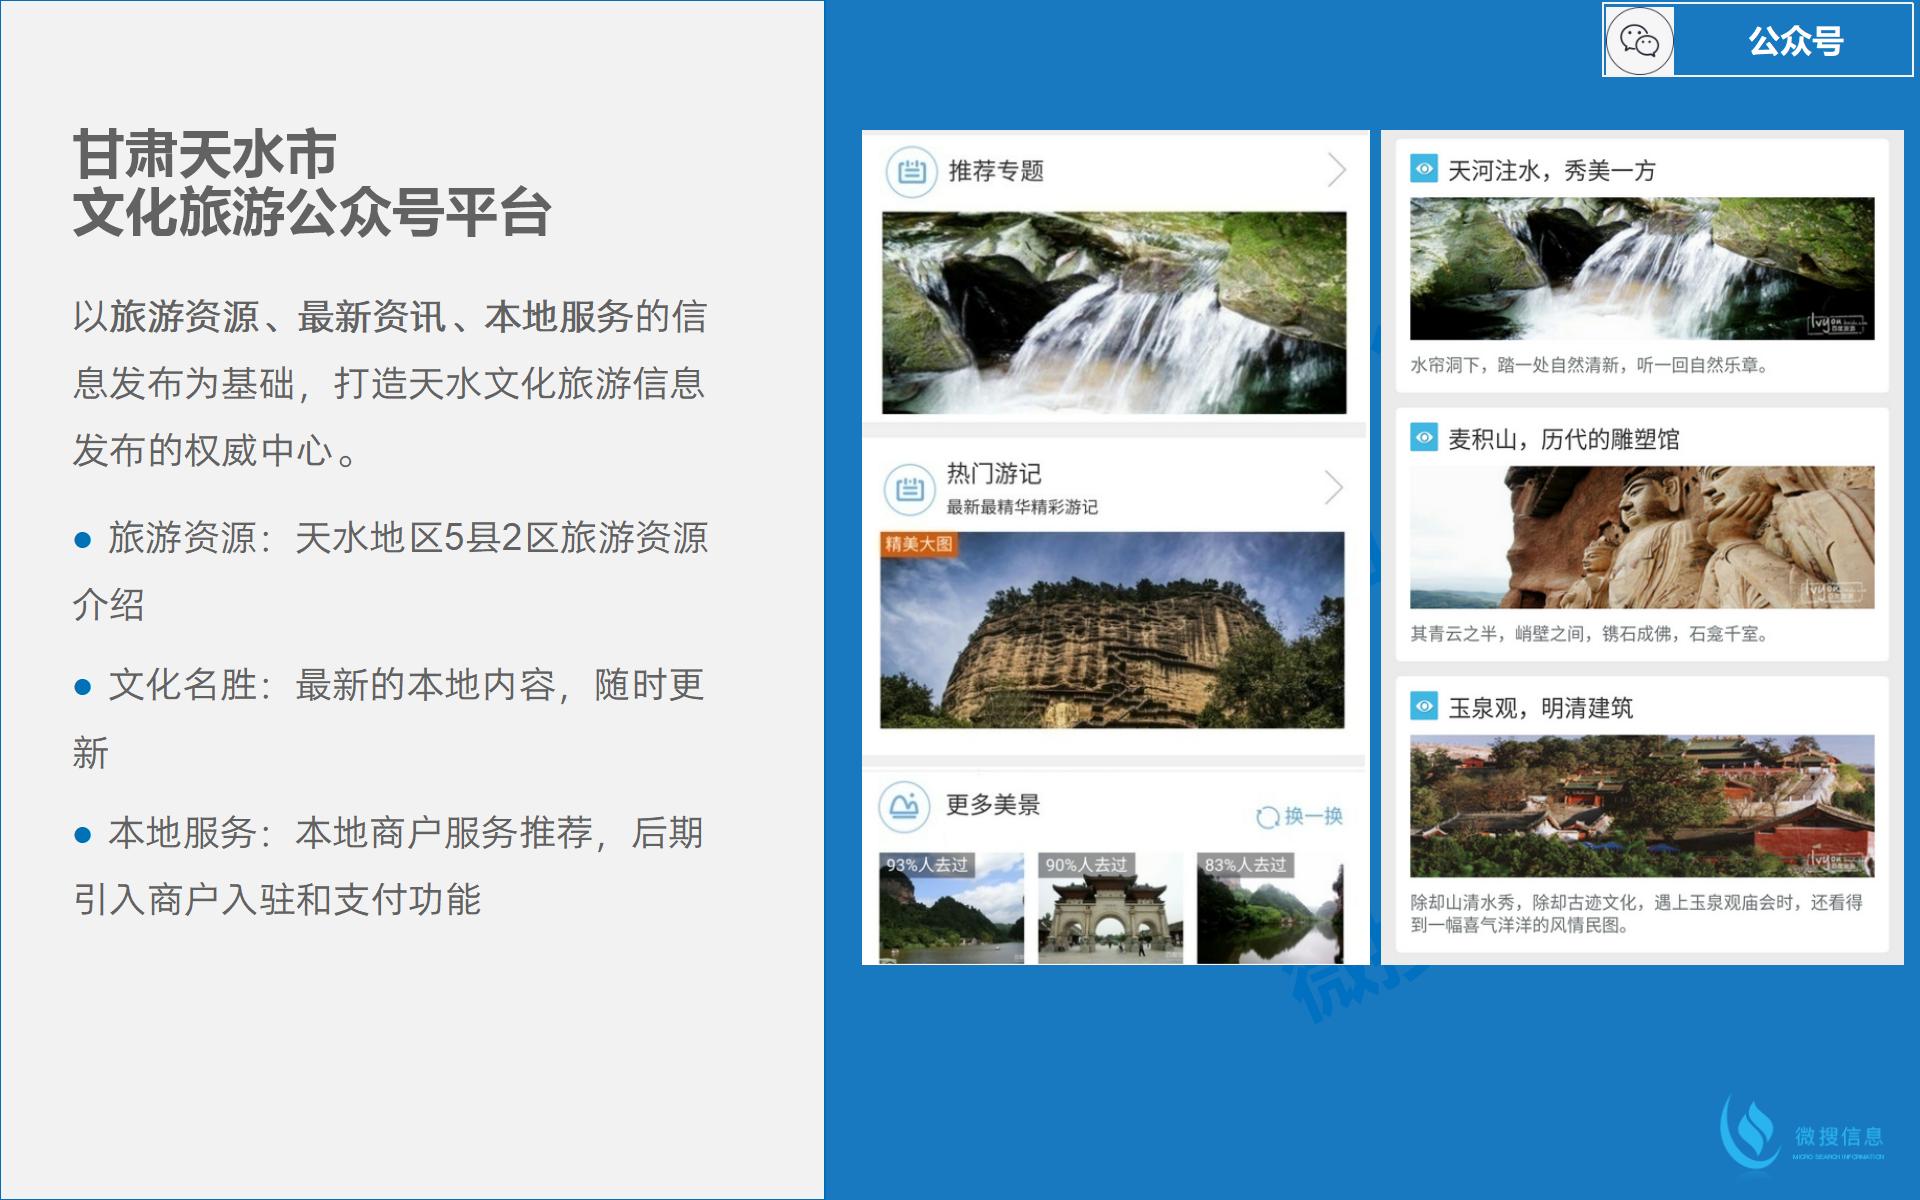
Task: Click the 热门游记 journal icon
Action: [908, 488]
